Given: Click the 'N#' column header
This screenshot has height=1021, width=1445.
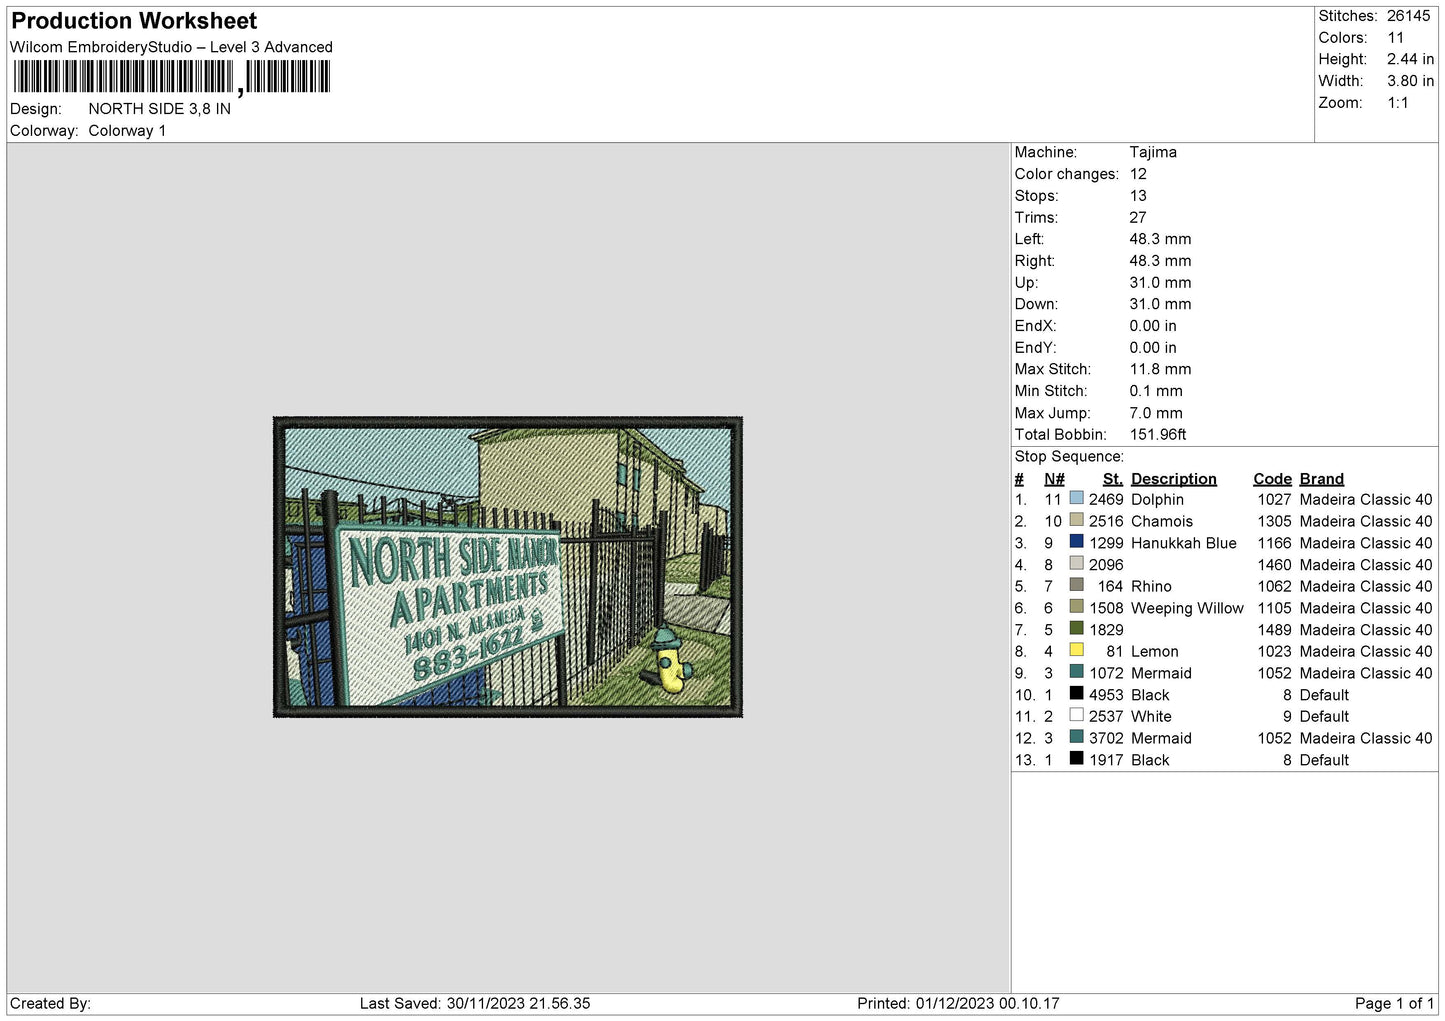Looking at the screenshot, I should 1054,479.
